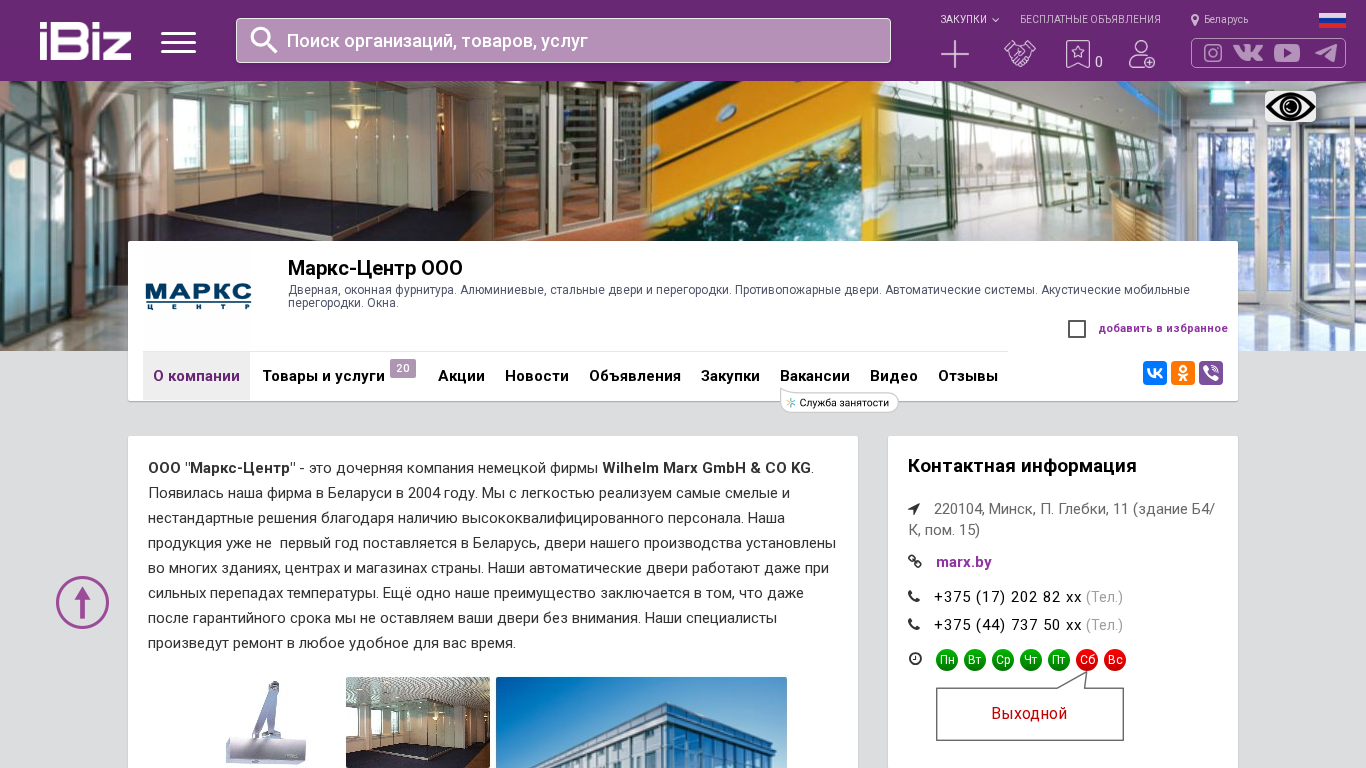Click the iBiz logo
The width and height of the screenshot is (1366, 768).
pos(85,41)
